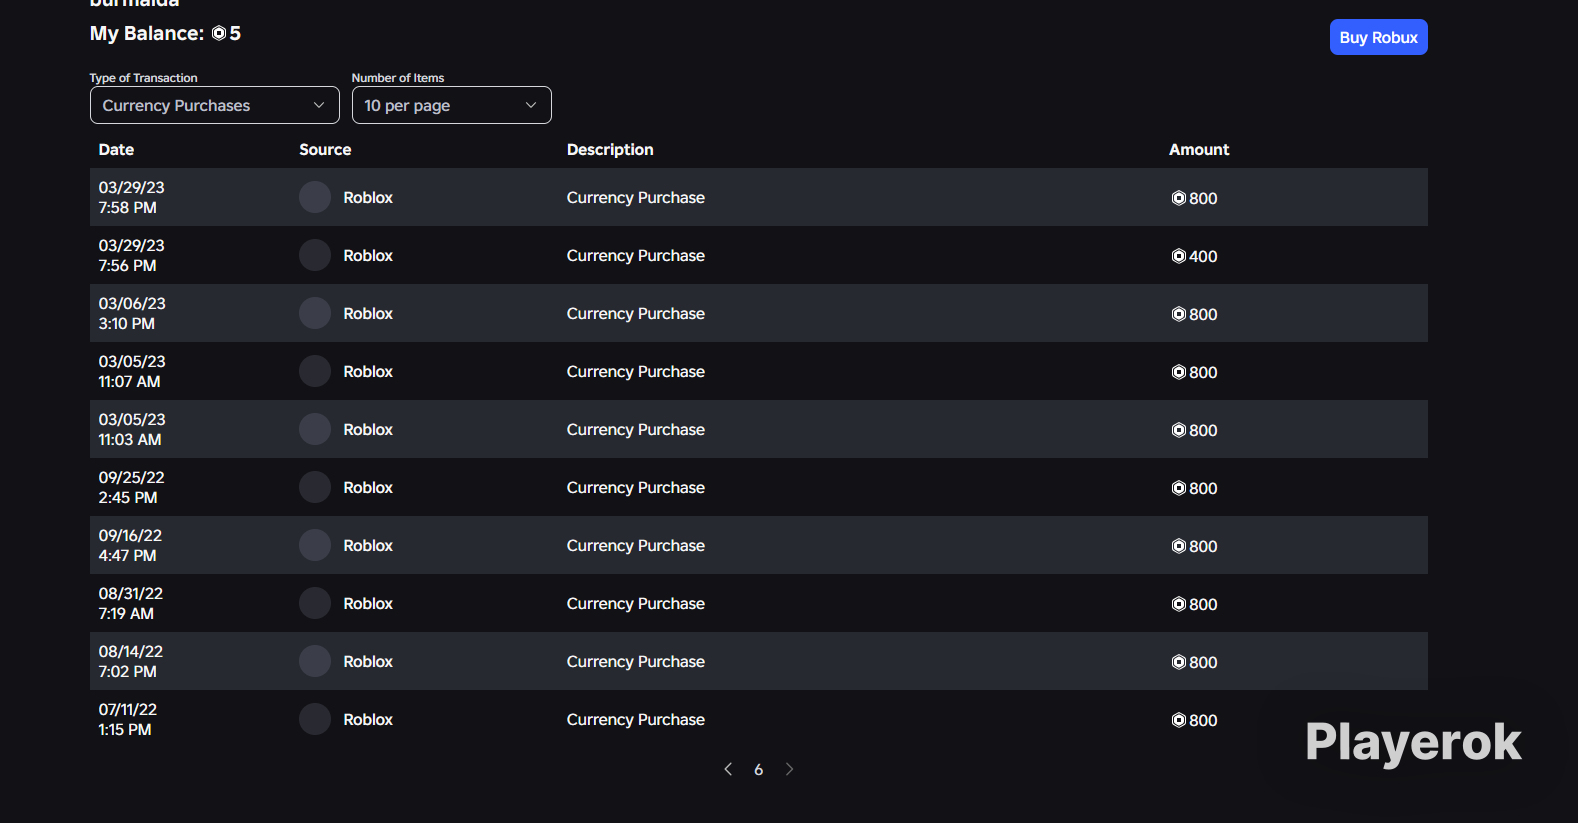Click Roblox avatar in 03/06/23 row
Viewport: 1578px width, 823px height.
(x=315, y=313)
